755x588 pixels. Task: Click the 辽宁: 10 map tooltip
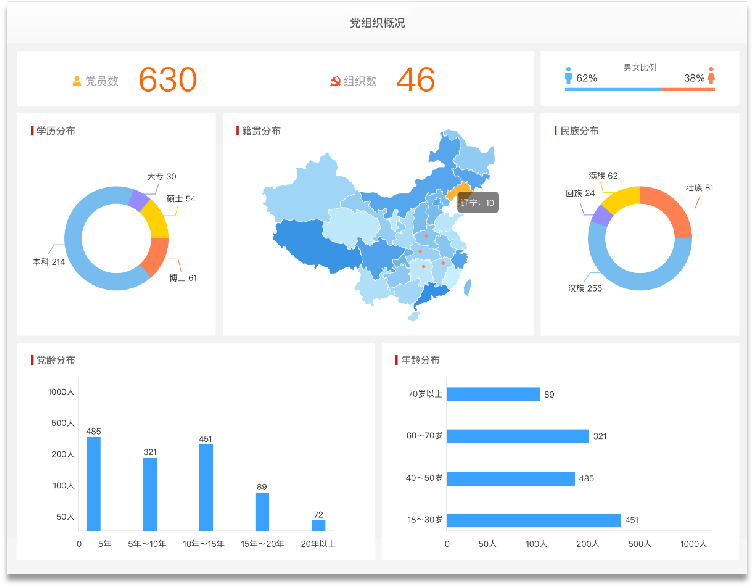(477, 203)
